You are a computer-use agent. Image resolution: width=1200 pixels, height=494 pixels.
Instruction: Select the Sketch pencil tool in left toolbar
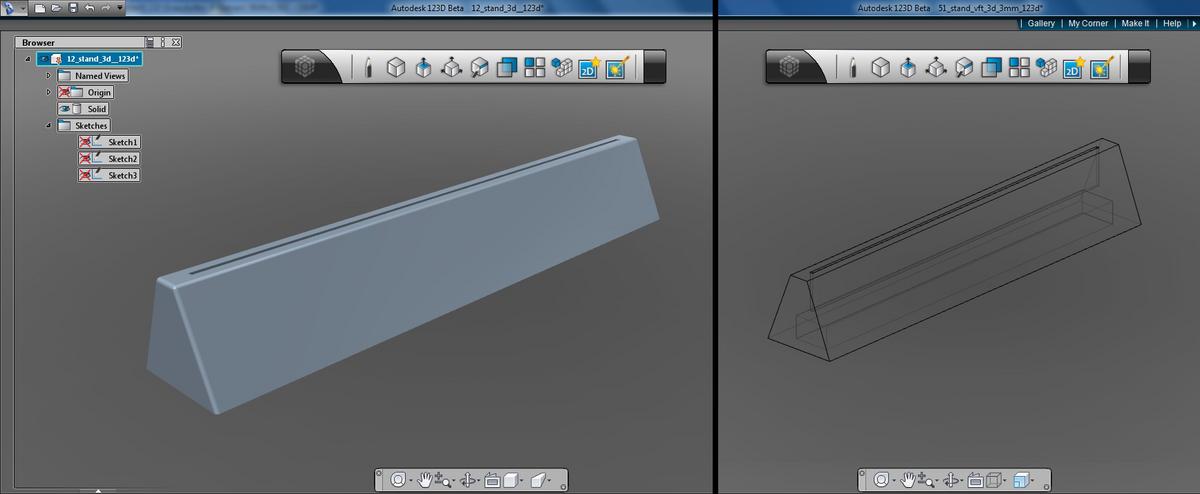click(369, 68)
